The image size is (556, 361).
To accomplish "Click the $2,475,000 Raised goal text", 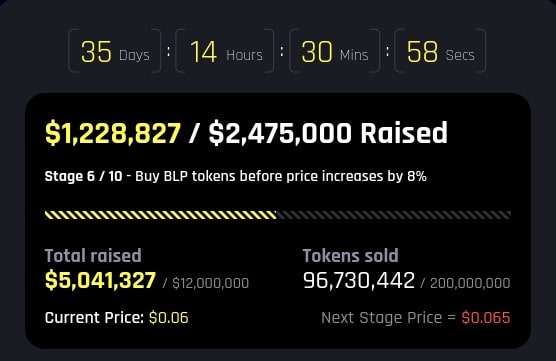I will [328, 133].
